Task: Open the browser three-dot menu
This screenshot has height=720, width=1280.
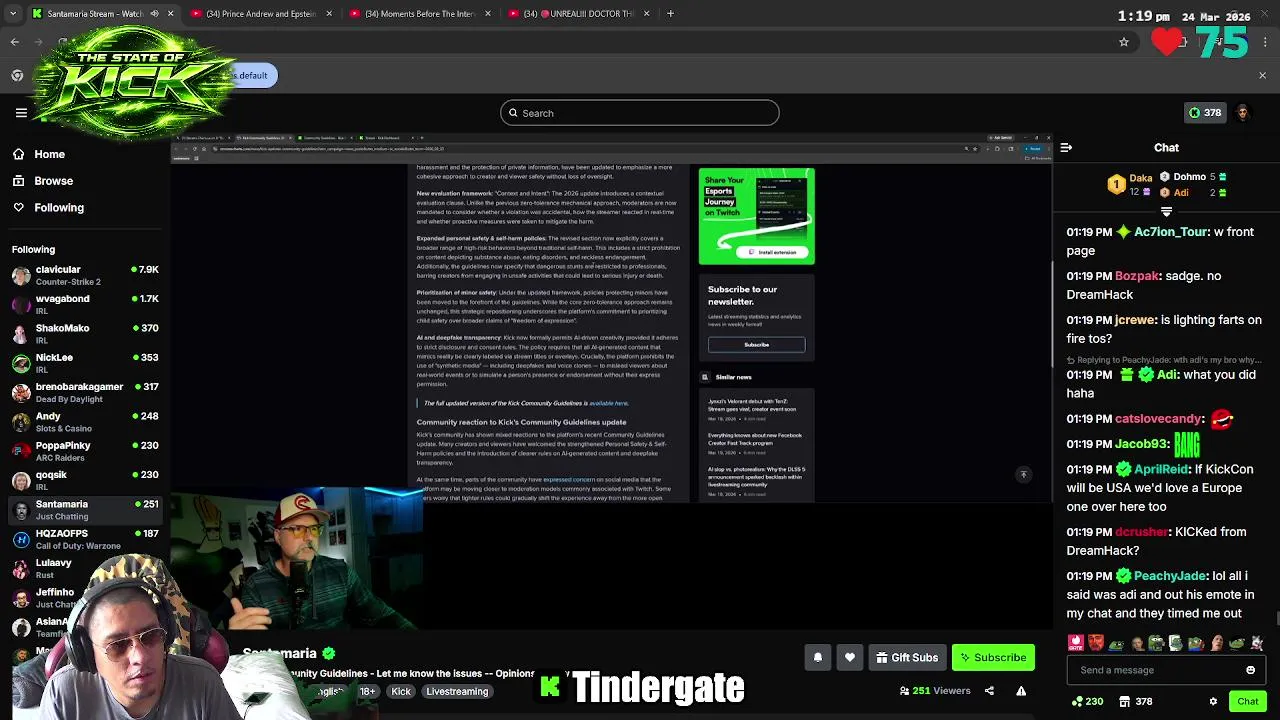Action: [x=1265, y=42]
